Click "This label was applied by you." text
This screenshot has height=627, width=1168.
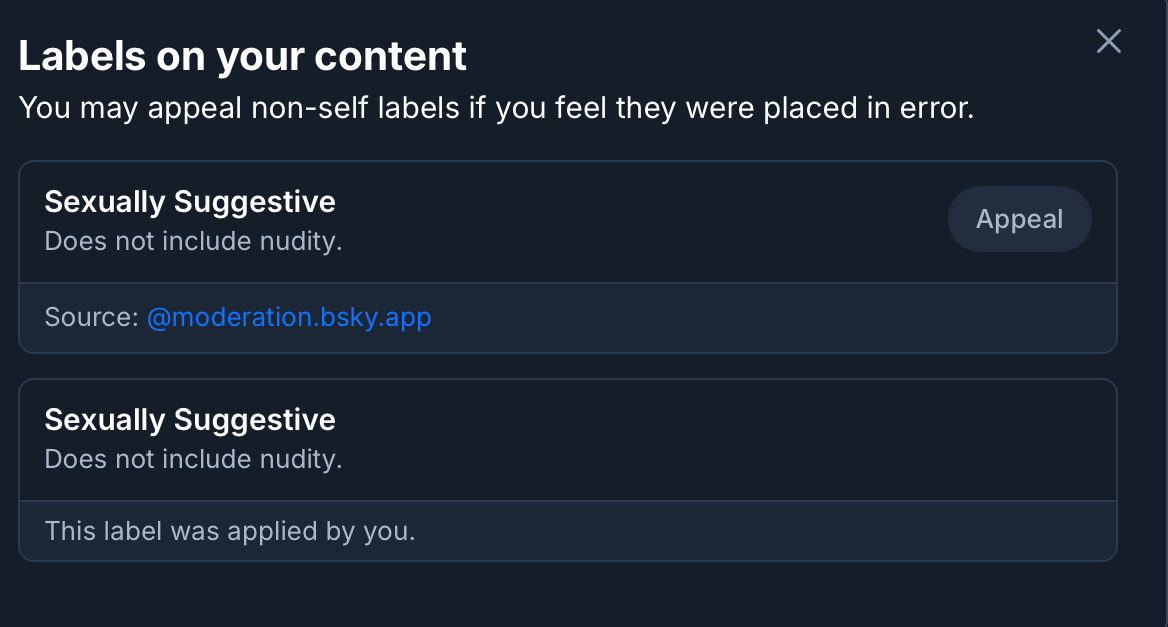[x=229, y=531]
